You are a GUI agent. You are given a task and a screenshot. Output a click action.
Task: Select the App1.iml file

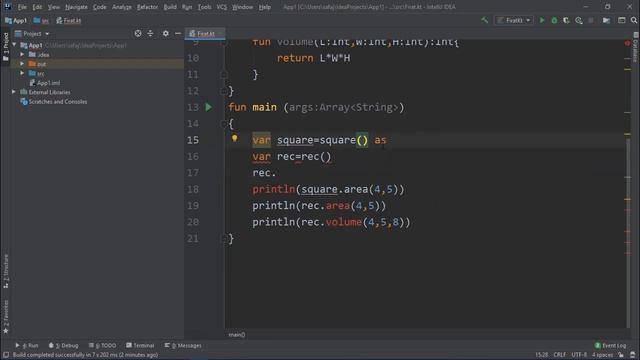tap(44, 83)
